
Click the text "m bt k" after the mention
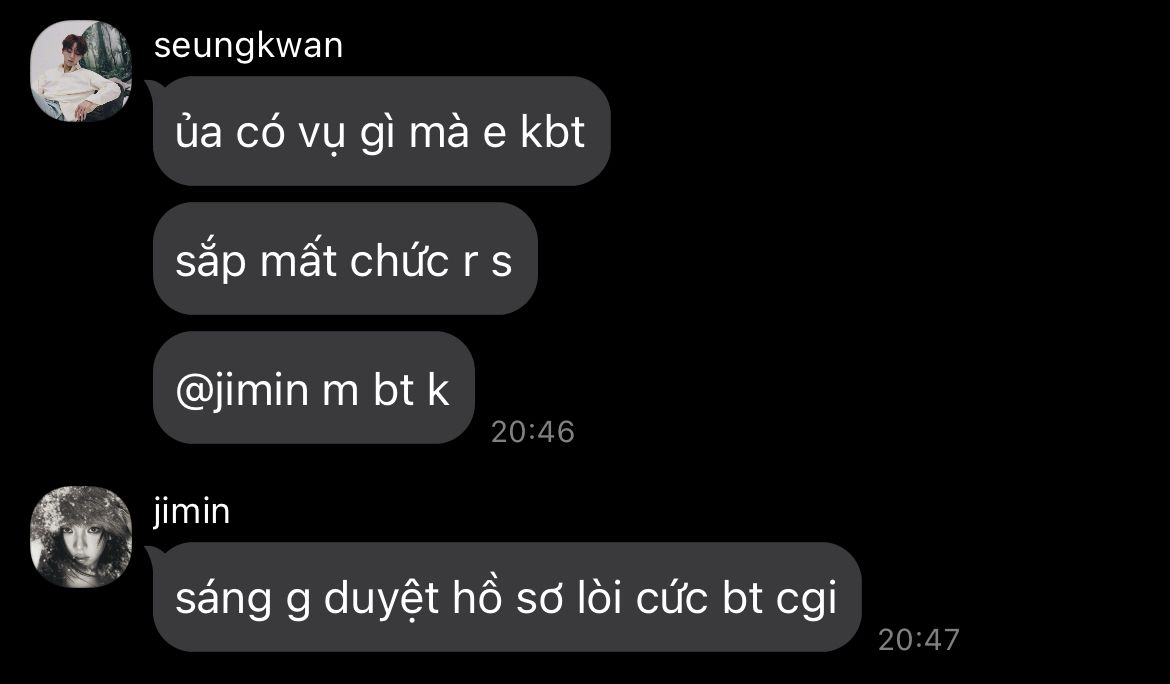pyautogui.click(x=386, y=389)
